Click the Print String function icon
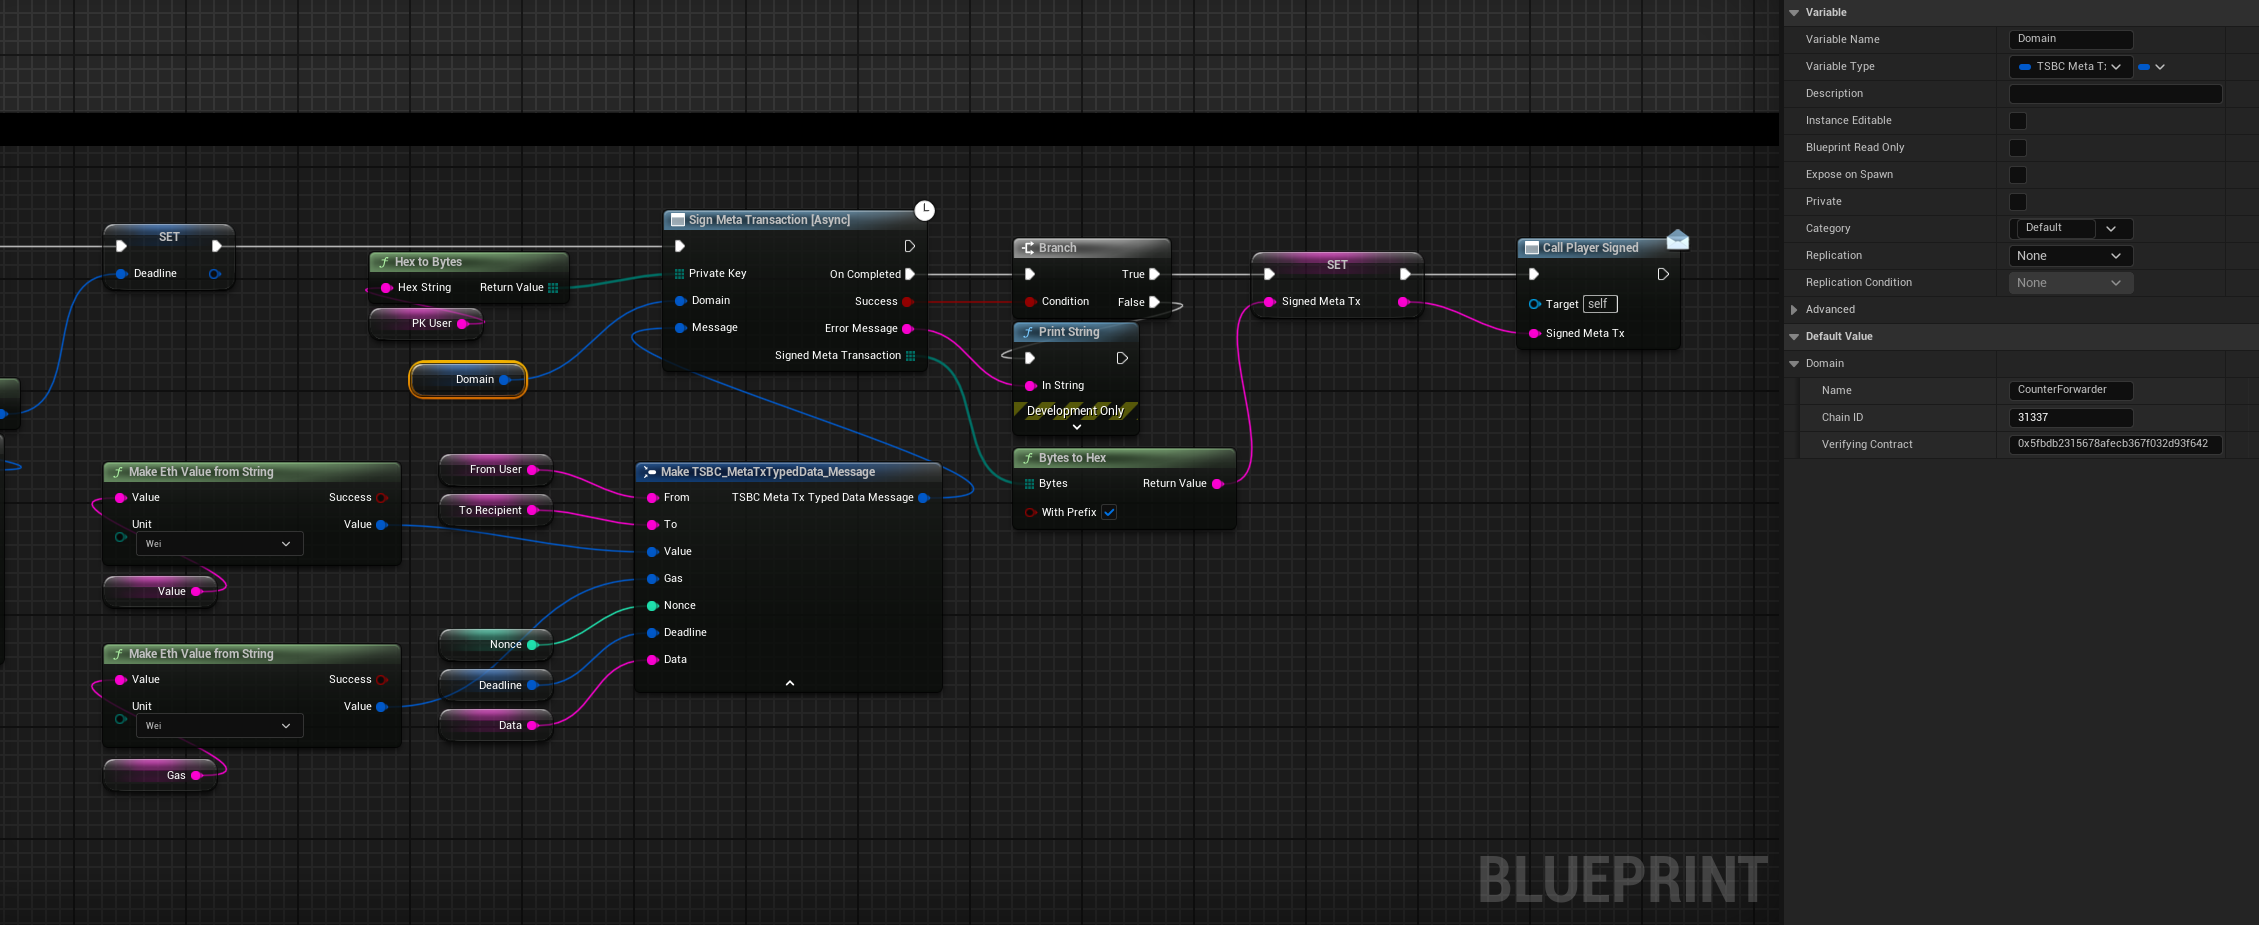 [1028, 332]
